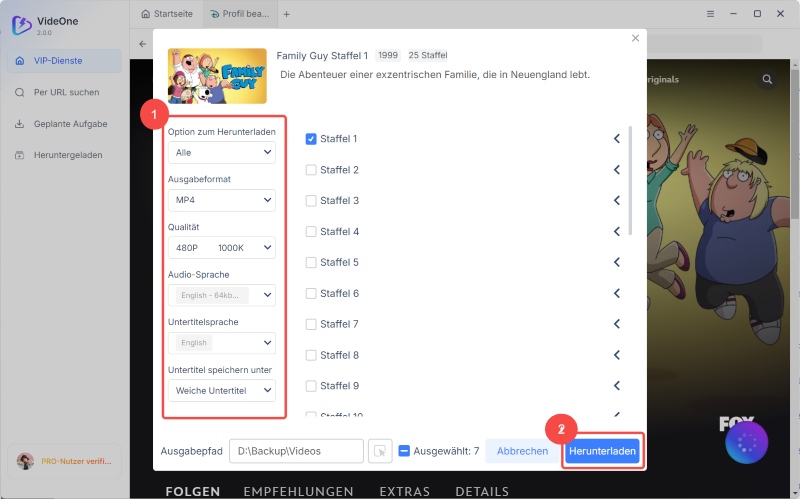Screen dimensions: 800x499
Task: Click the 25 Staffel tag
Action: coord(428,55)
